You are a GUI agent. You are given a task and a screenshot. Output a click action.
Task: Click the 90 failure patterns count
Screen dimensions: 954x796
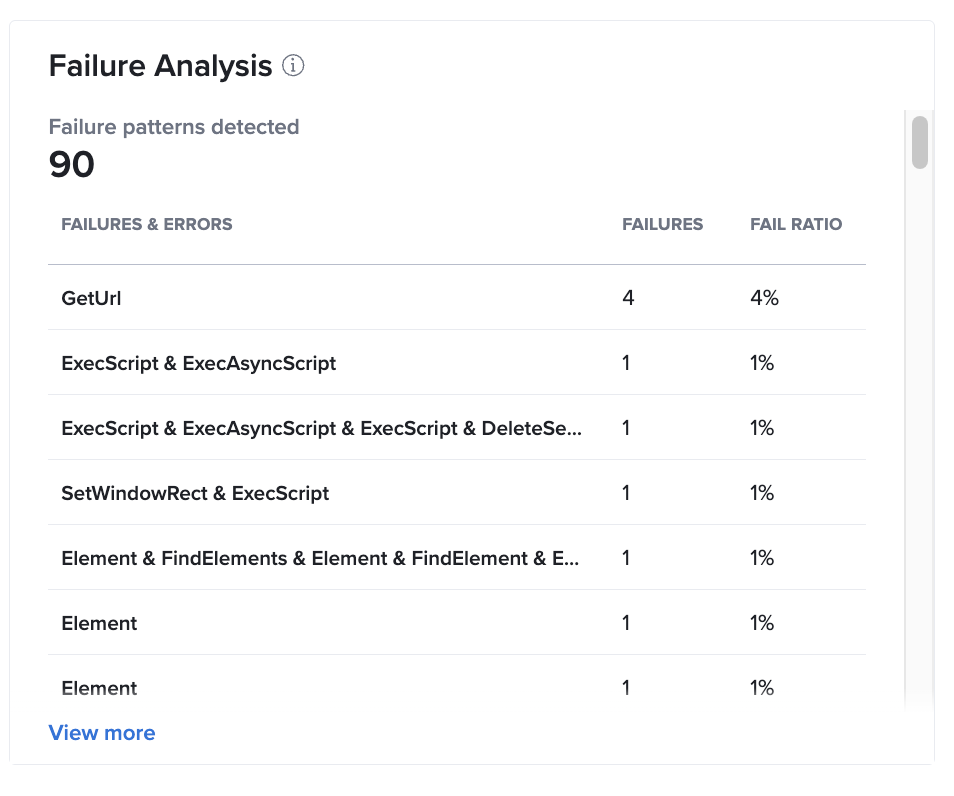pos(72,165)
